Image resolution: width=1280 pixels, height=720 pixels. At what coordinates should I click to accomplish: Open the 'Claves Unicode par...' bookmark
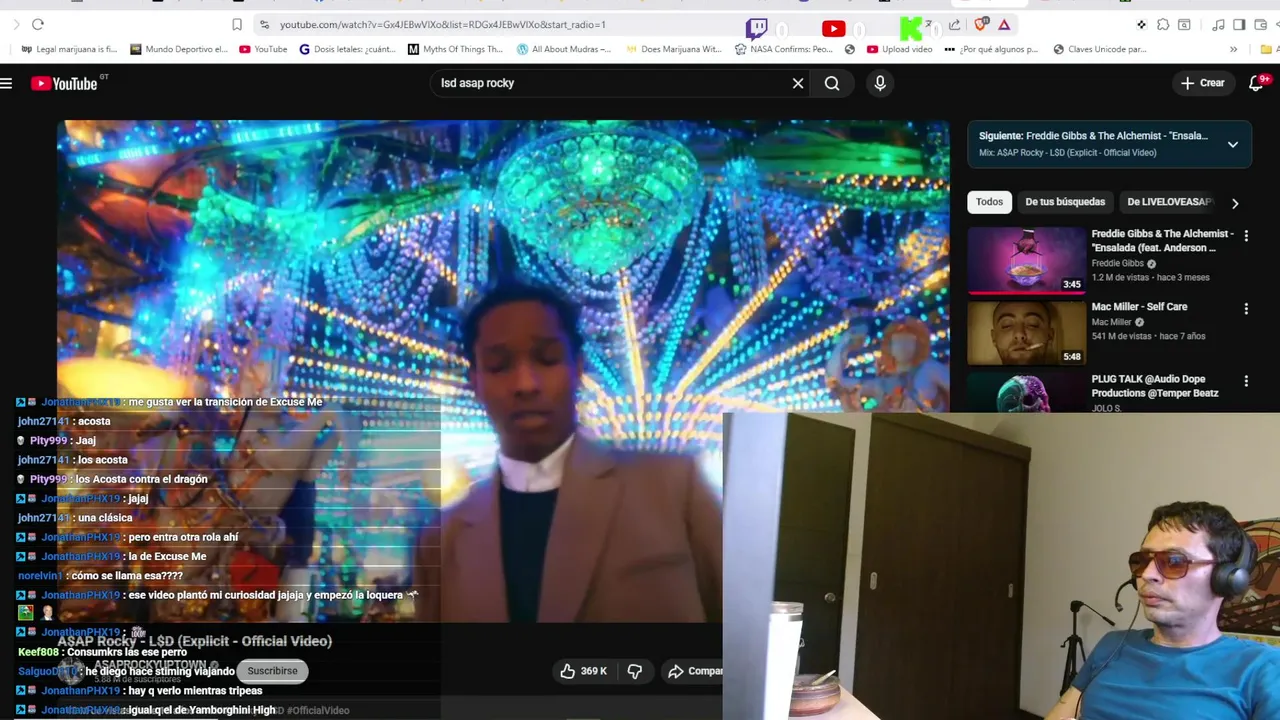point(1099,49)
